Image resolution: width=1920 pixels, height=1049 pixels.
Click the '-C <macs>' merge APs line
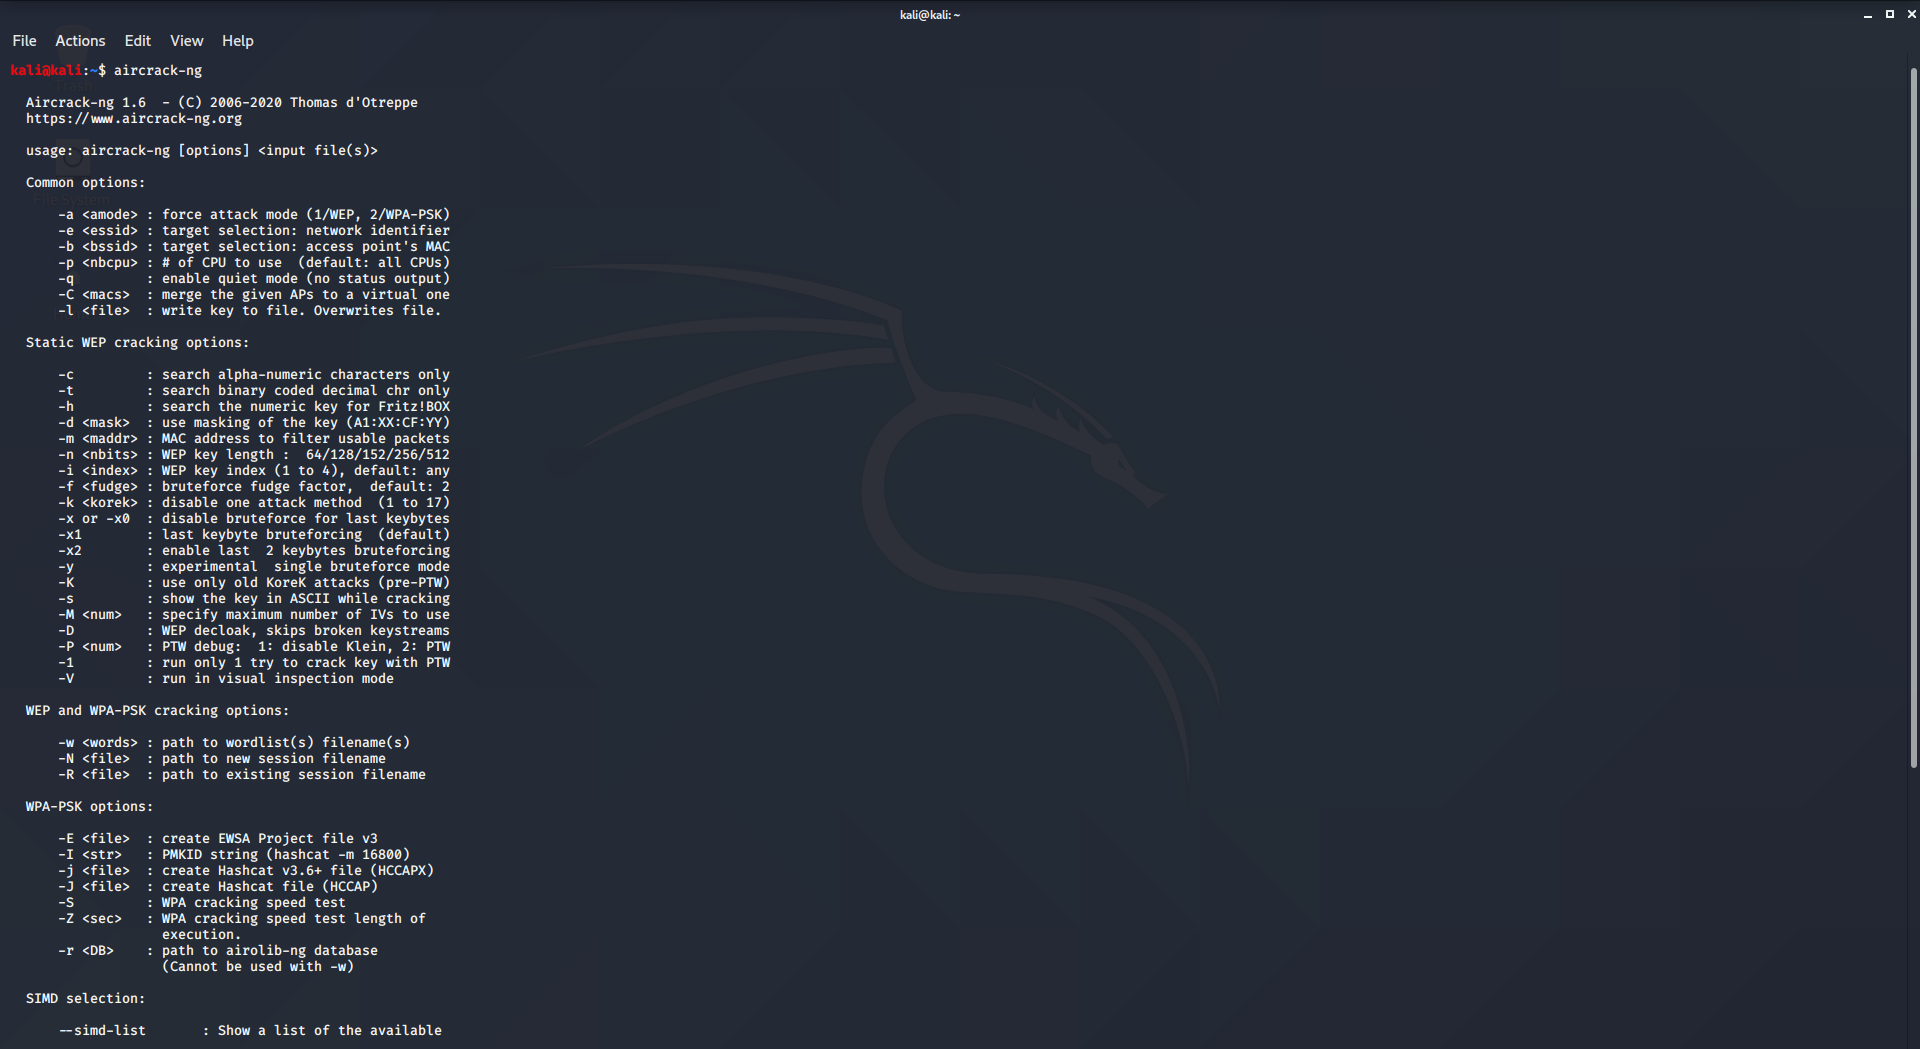254,295
